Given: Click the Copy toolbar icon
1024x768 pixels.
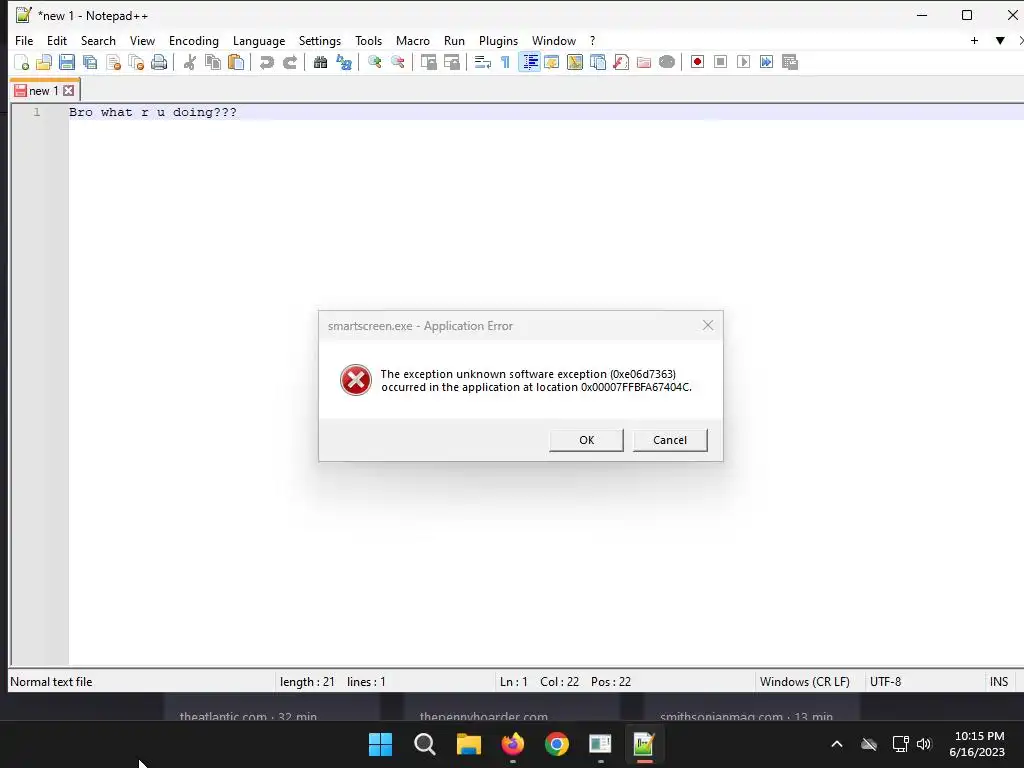Looking at the screenshot, I should (213, 62).
